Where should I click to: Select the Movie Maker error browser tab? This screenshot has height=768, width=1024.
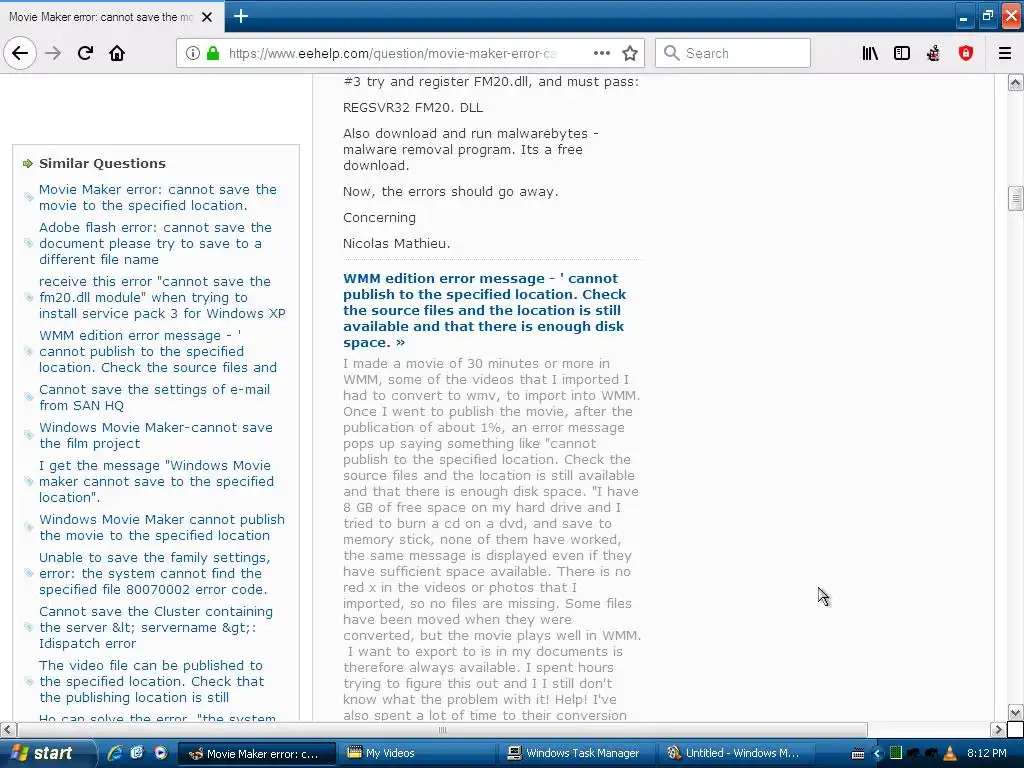[101, 17]
